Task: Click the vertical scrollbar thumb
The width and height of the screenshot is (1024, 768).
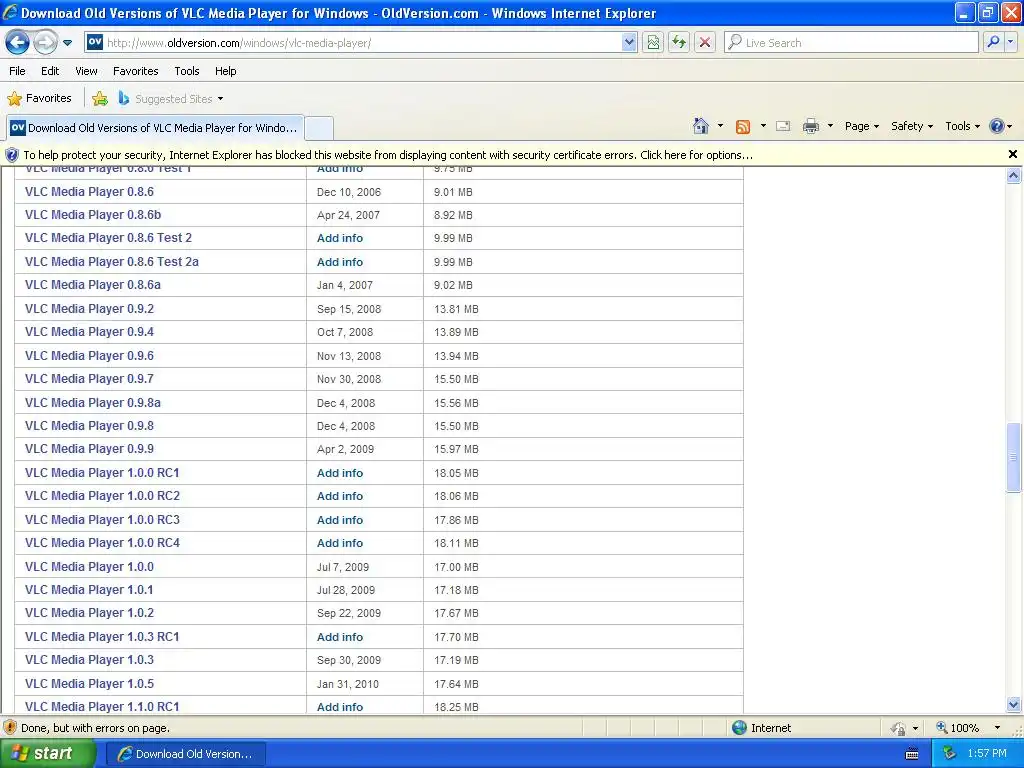Action: tap(1014, 457)
